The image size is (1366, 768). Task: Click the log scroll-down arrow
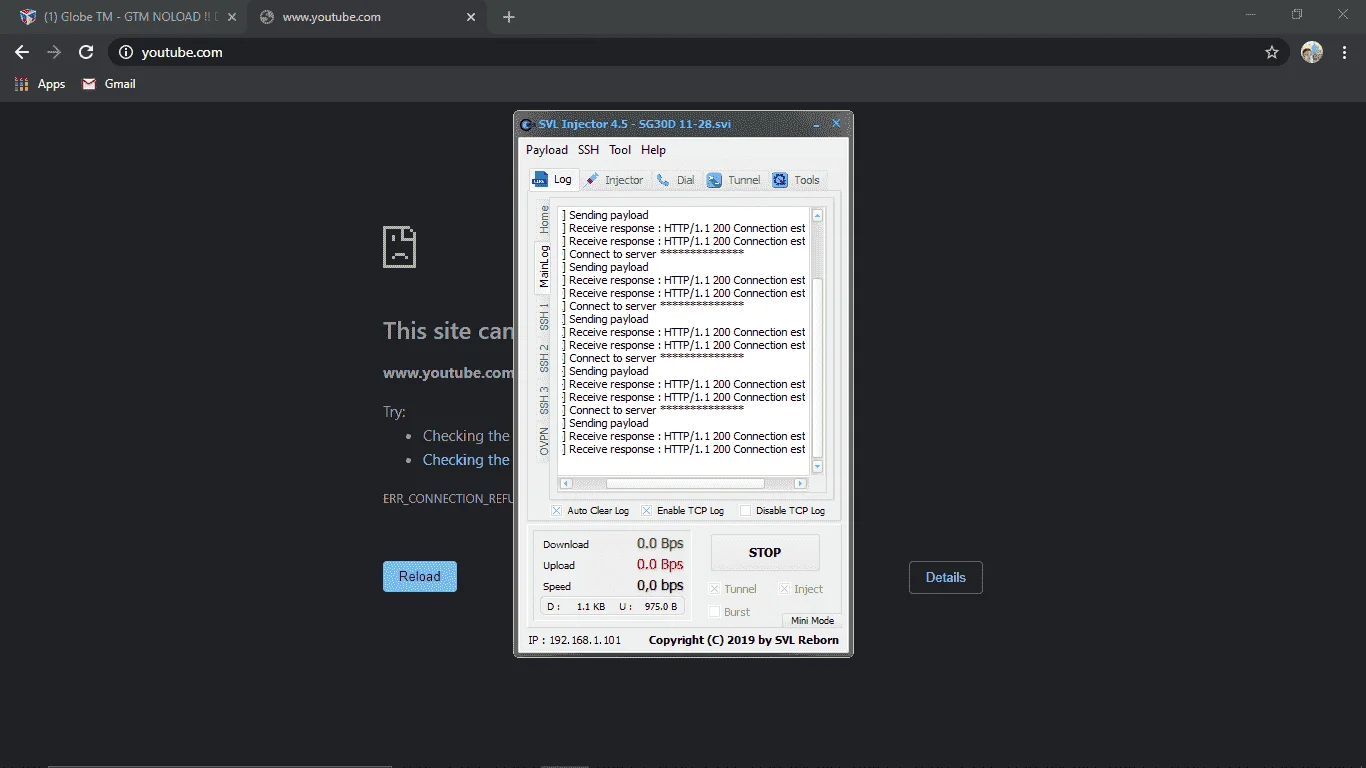817,466
